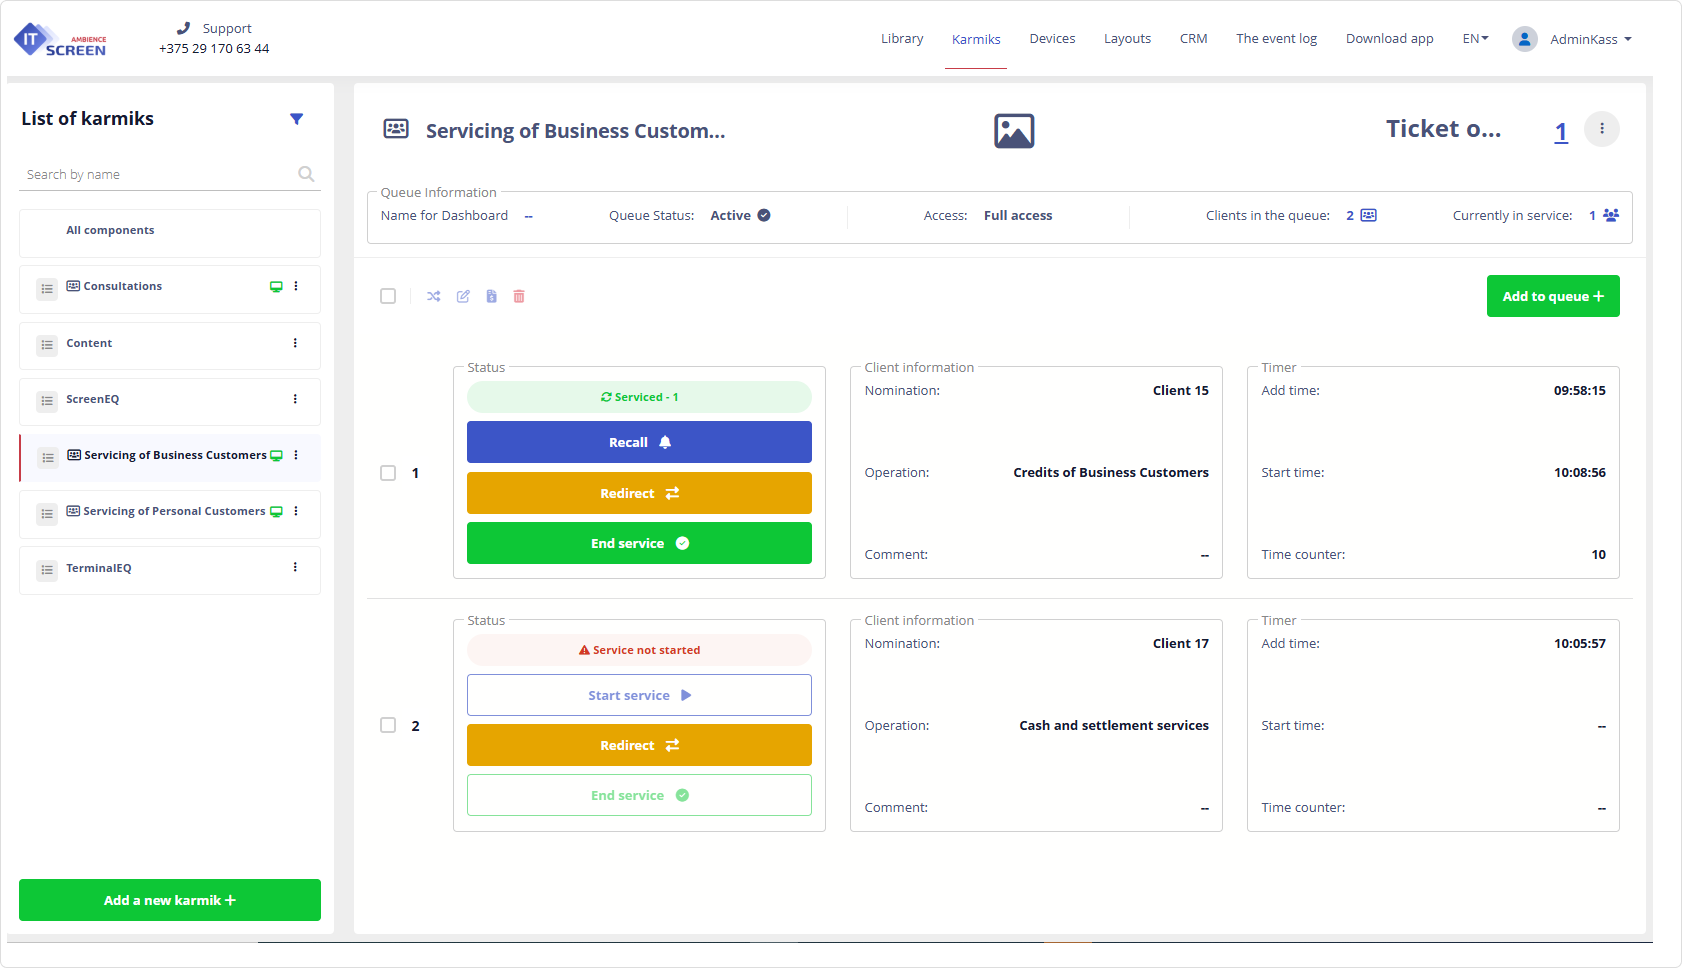This screenshot has height=968, width=1682.
Task: Click the Search by name field
Action: pyautogui.click(x=155, y=175)
